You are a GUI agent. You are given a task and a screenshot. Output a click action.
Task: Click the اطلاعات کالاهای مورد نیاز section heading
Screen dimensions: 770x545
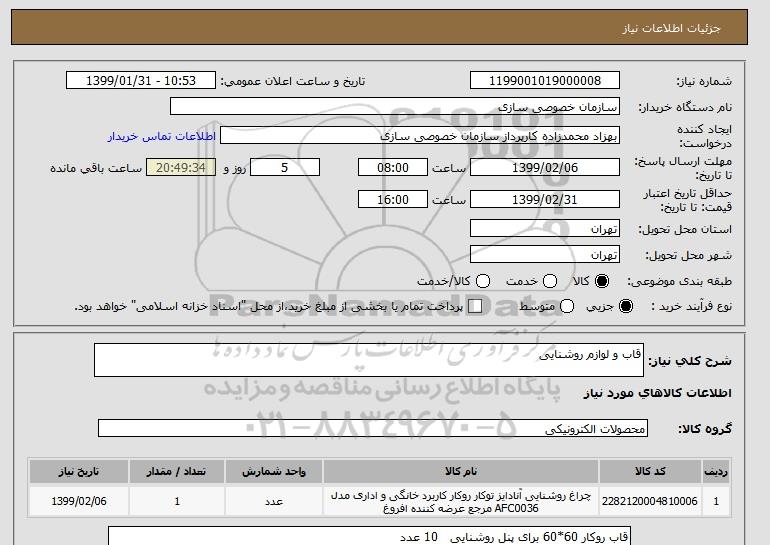tap(658, 393)
